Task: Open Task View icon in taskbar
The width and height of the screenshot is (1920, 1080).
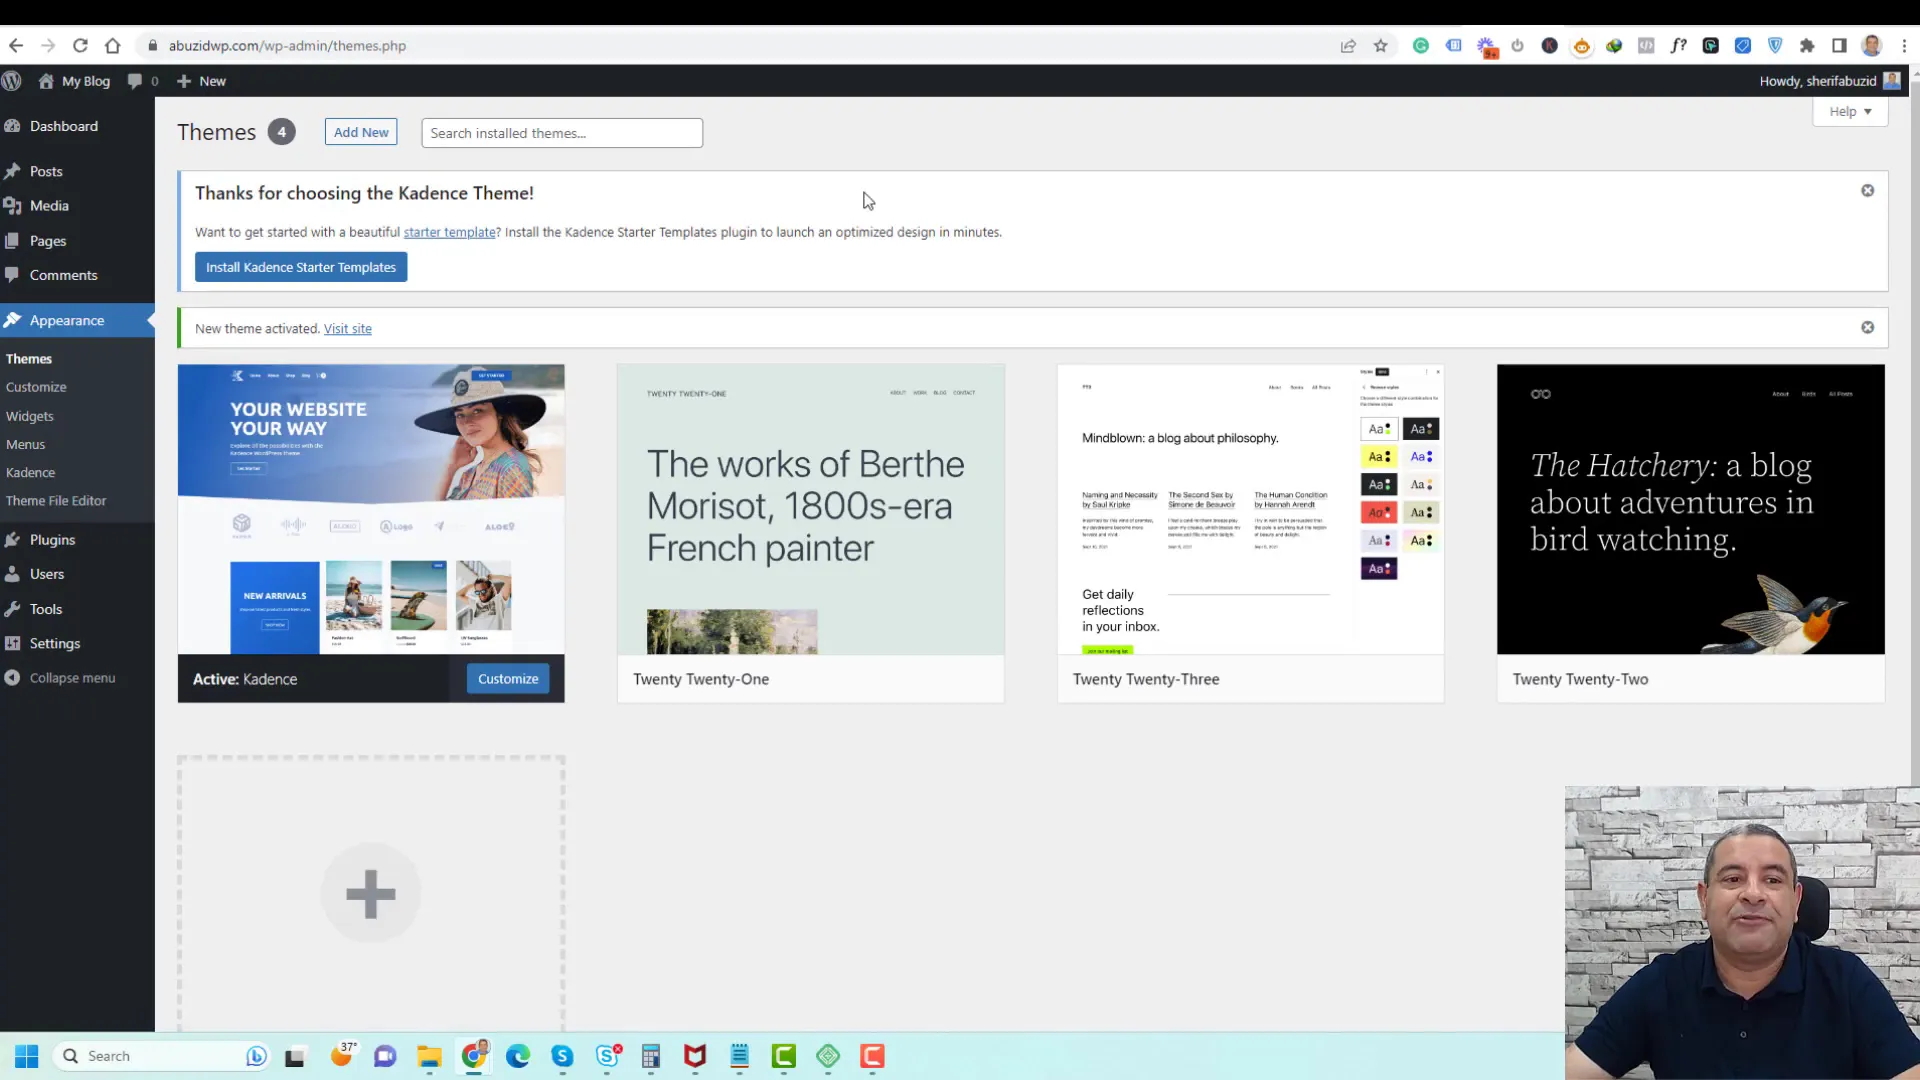Action: pyautogui.click(x=295, y=1057)
